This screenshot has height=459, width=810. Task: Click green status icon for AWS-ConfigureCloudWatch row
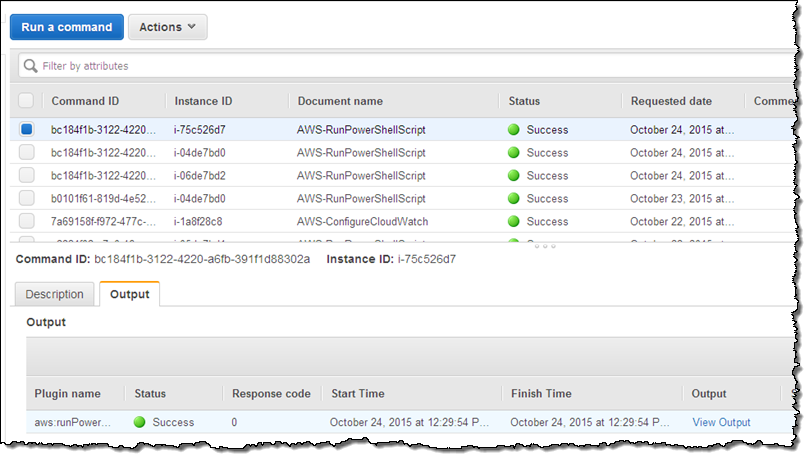(x=514, y=222)
